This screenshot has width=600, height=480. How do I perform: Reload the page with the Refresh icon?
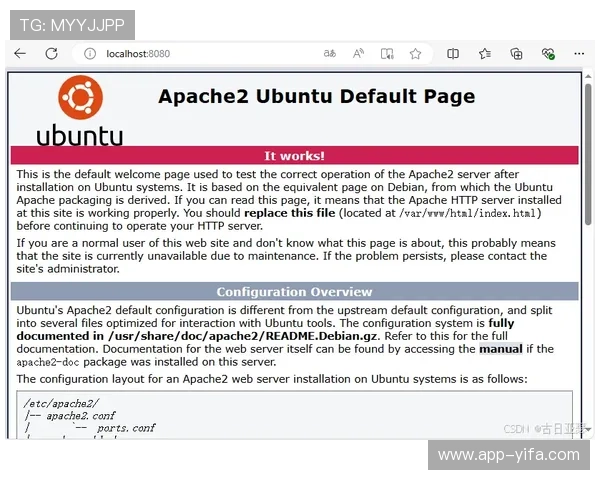(x=53, y=54)
